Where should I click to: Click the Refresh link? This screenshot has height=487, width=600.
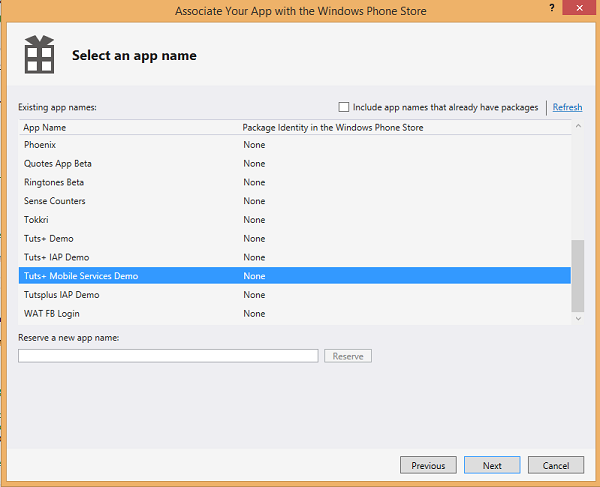pos(567,107)
